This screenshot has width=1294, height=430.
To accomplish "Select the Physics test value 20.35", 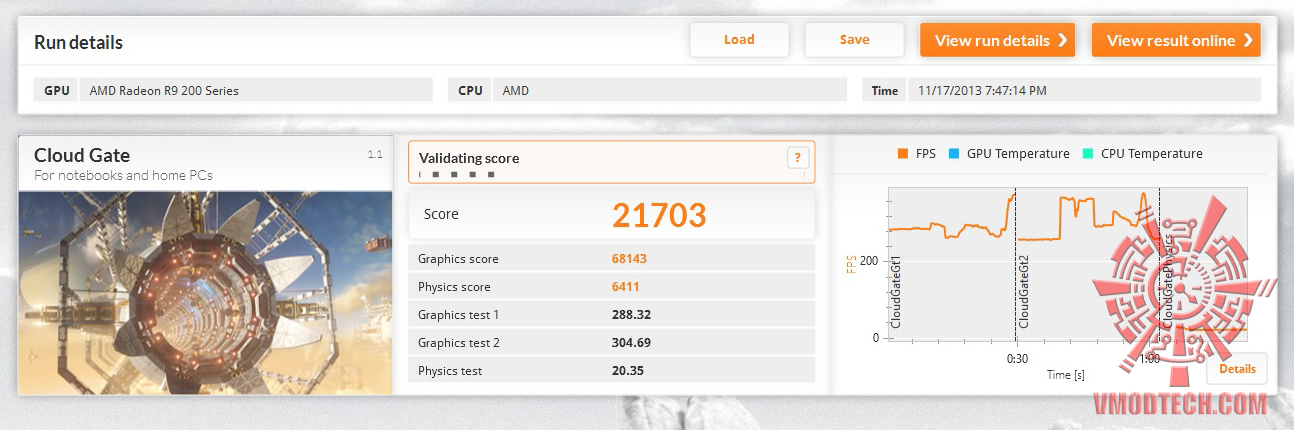I will click(627, 371).
